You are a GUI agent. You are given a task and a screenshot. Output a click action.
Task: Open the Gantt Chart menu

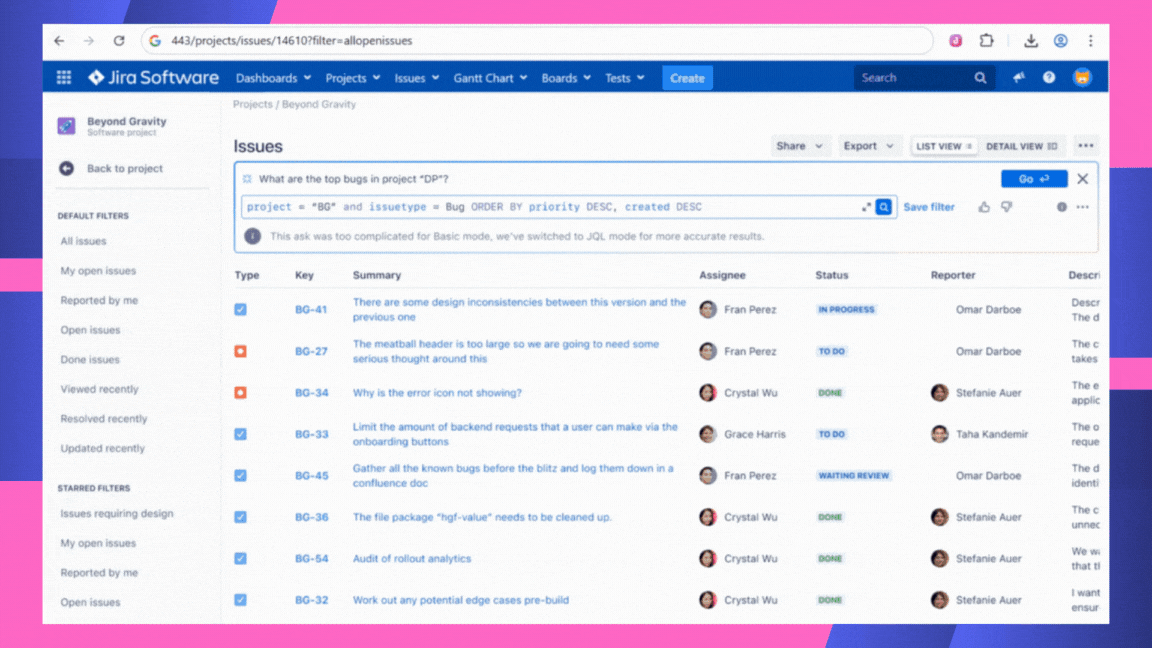click(x=490, y=78)
